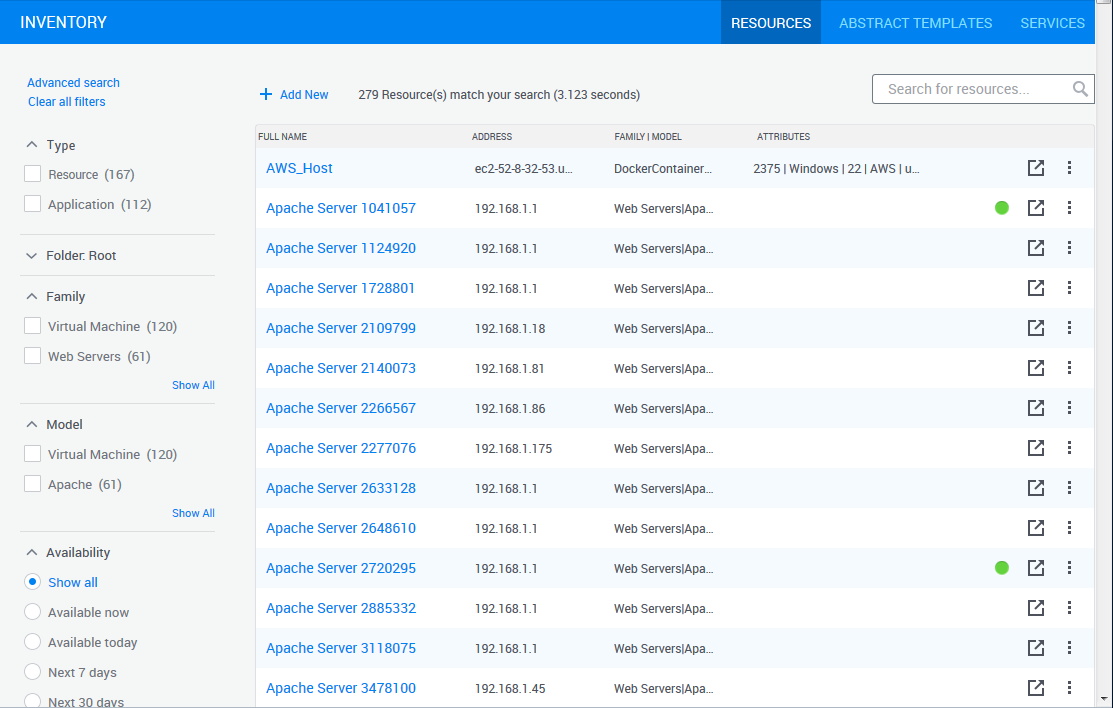Open AWS_Host in new window icon
The image size is (1113, 708).
(1036, 168)
